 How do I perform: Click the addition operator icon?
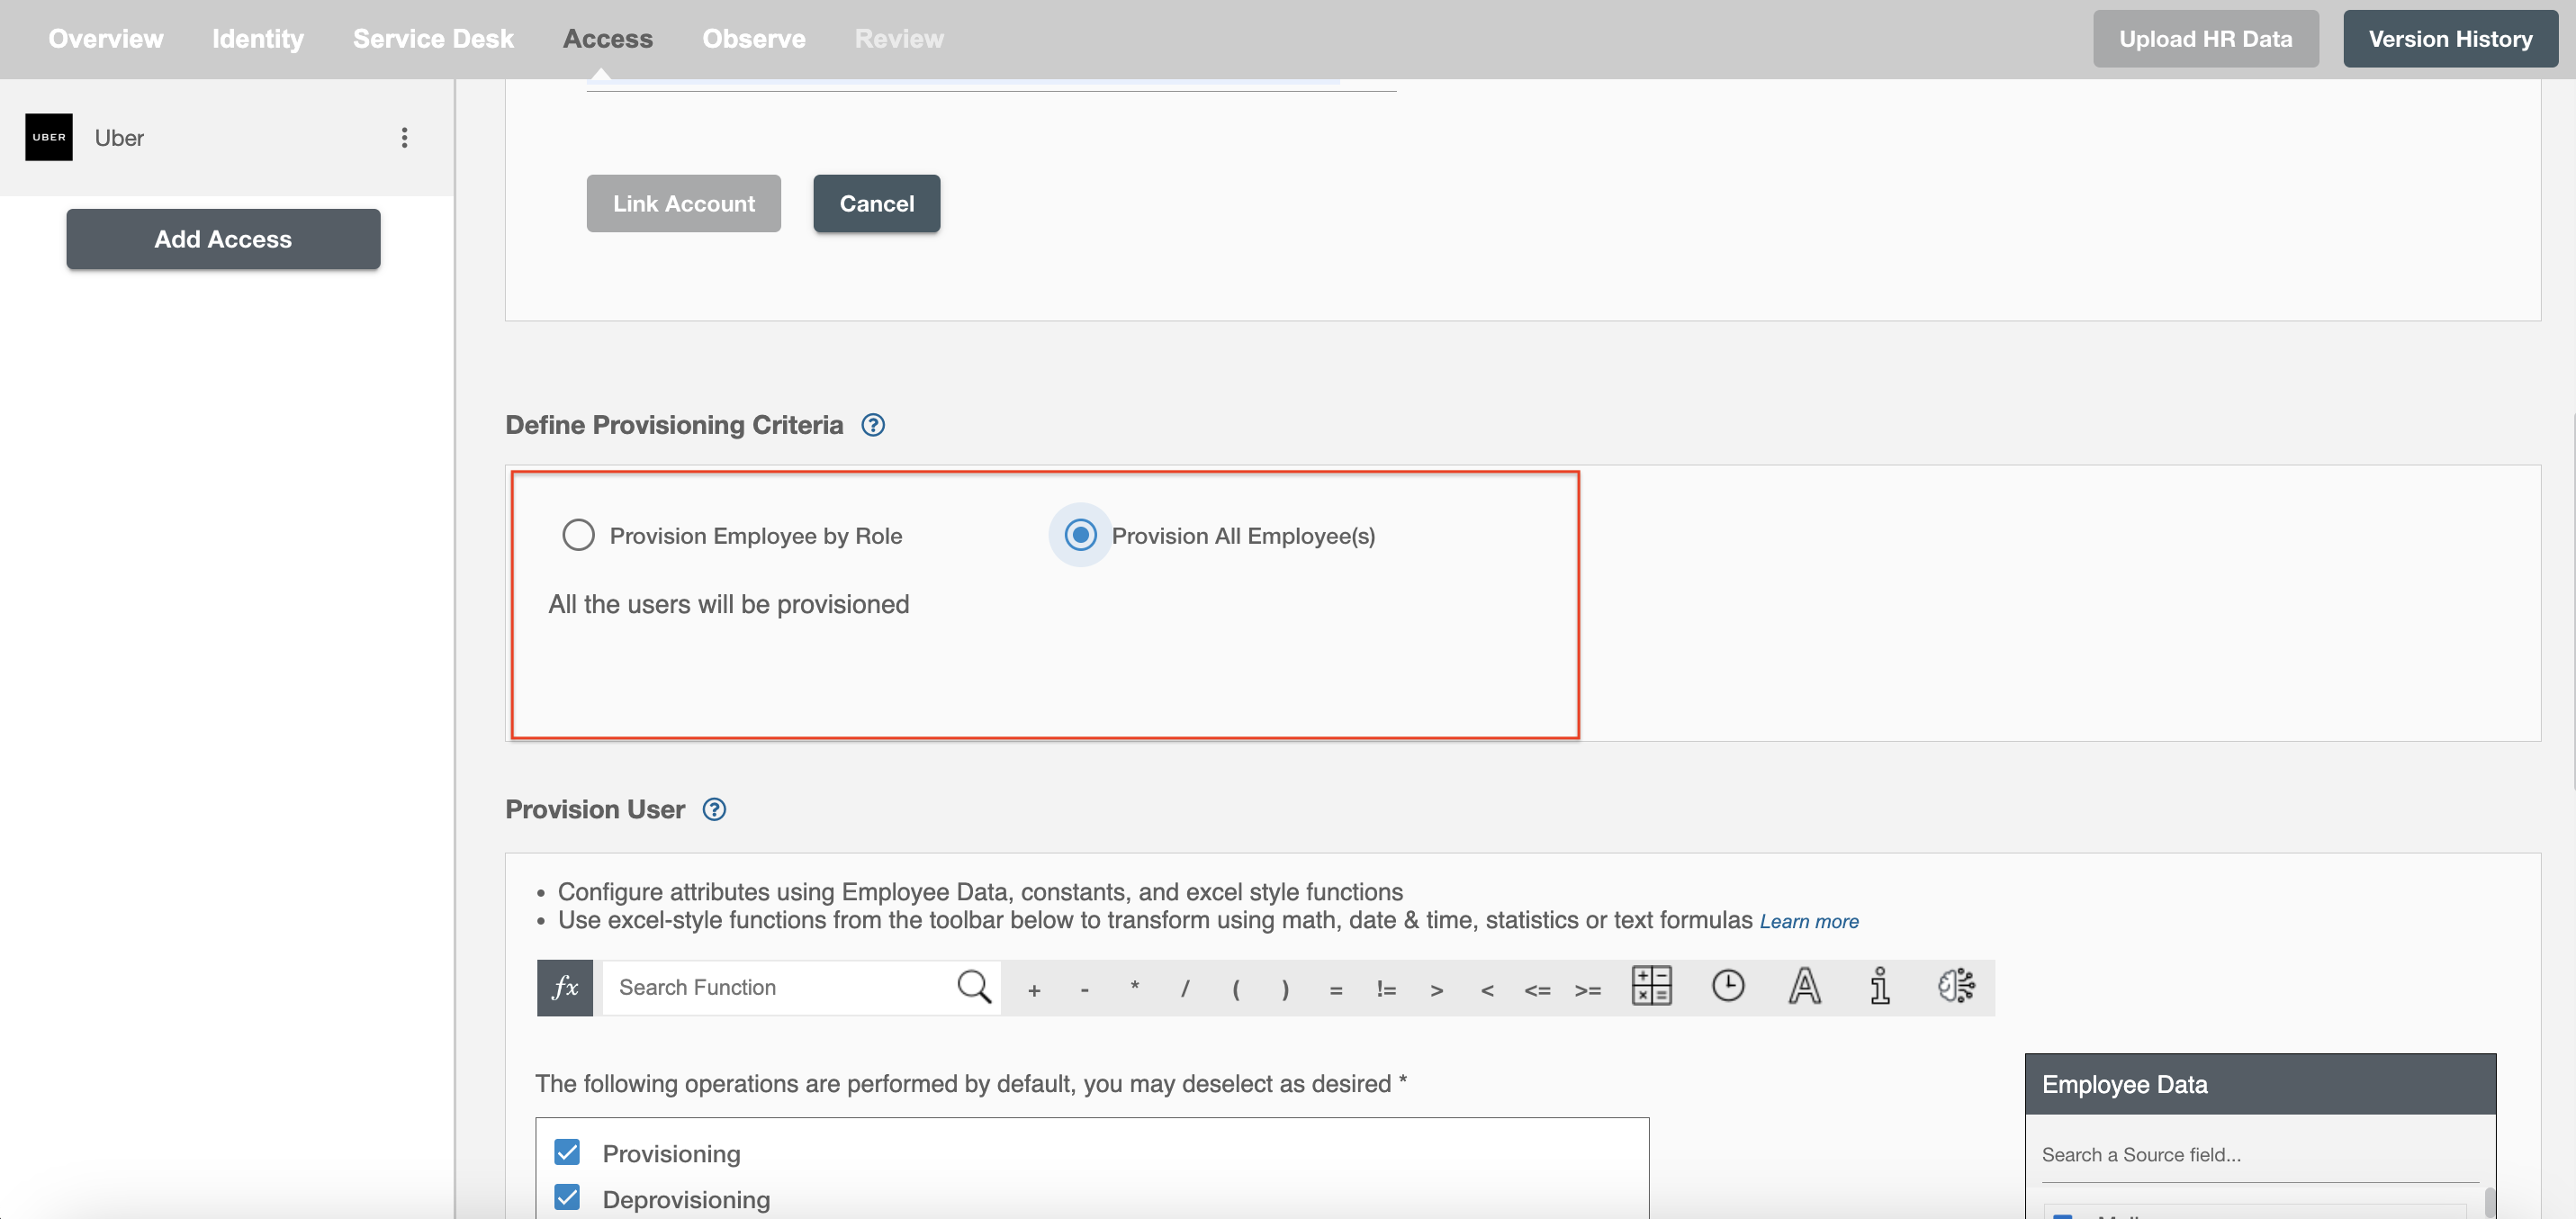[1035, 988]
